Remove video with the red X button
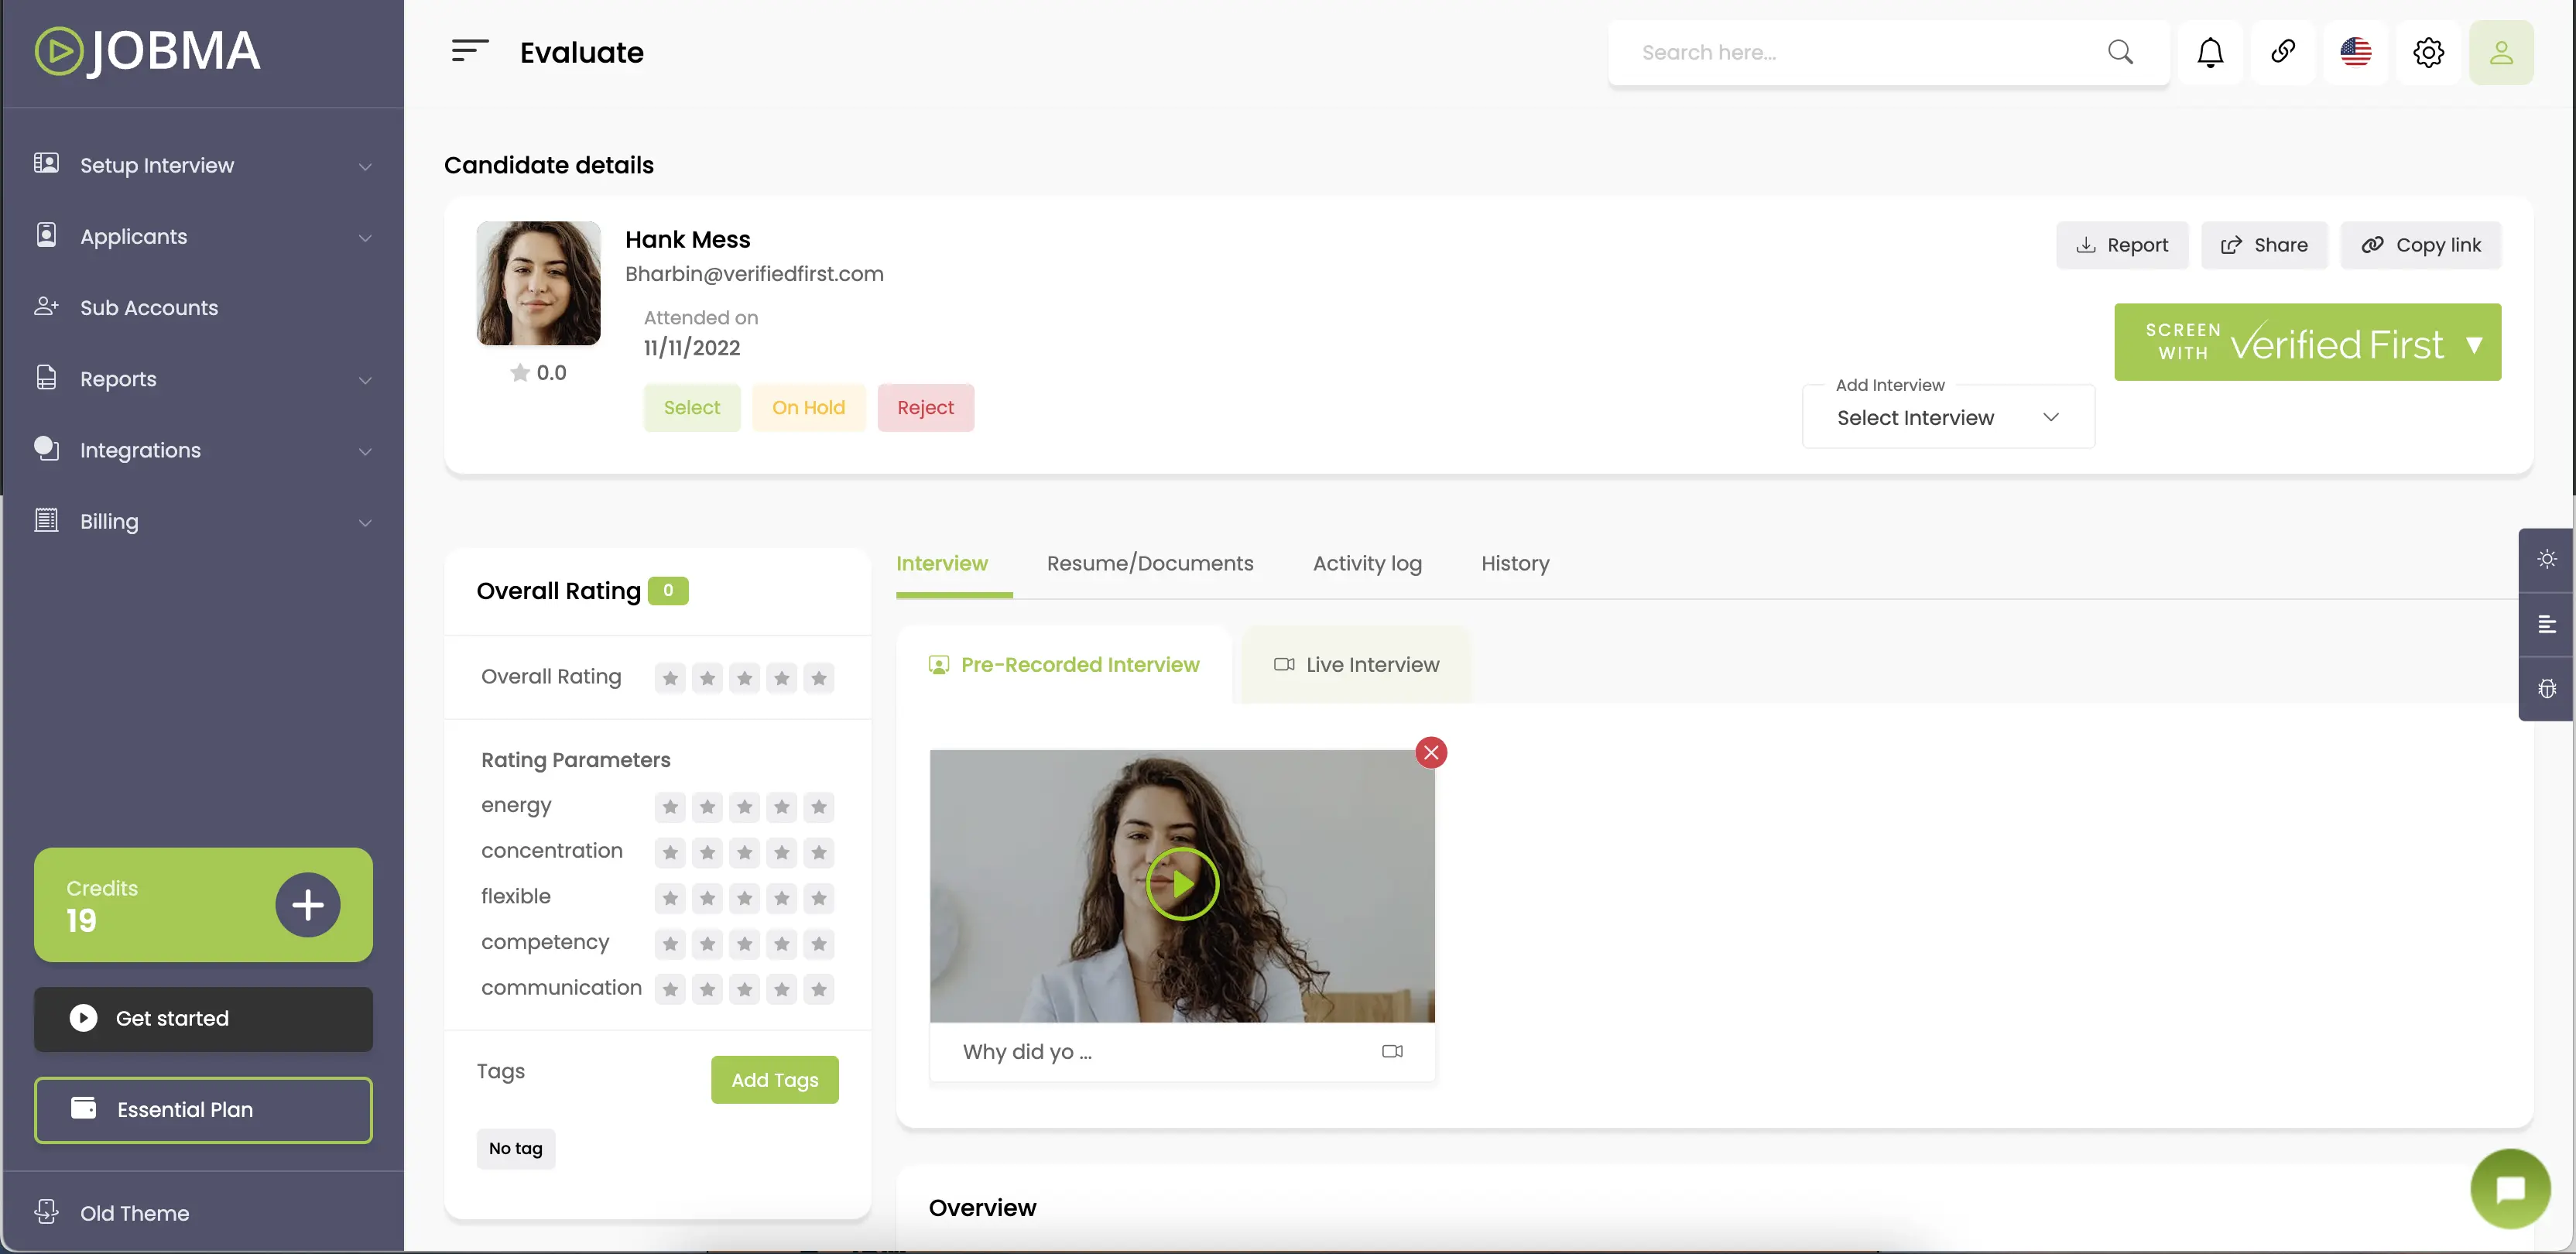The image size is (2576, 1254). tap(1431, 752)
